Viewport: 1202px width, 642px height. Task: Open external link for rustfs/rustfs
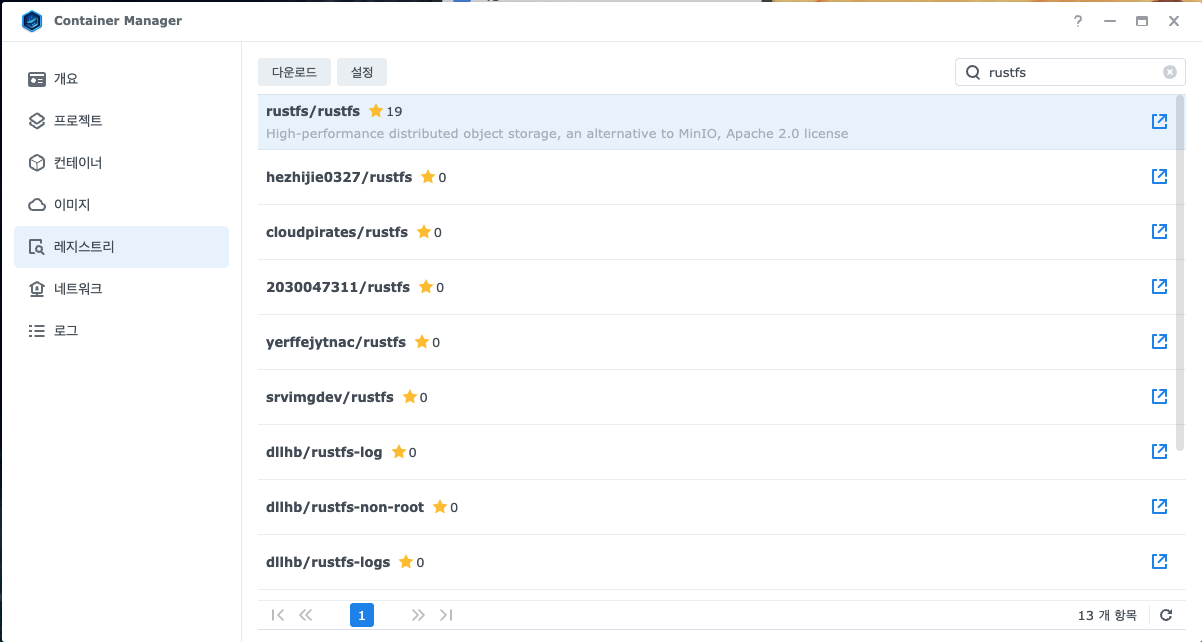tap(1159, 122)
